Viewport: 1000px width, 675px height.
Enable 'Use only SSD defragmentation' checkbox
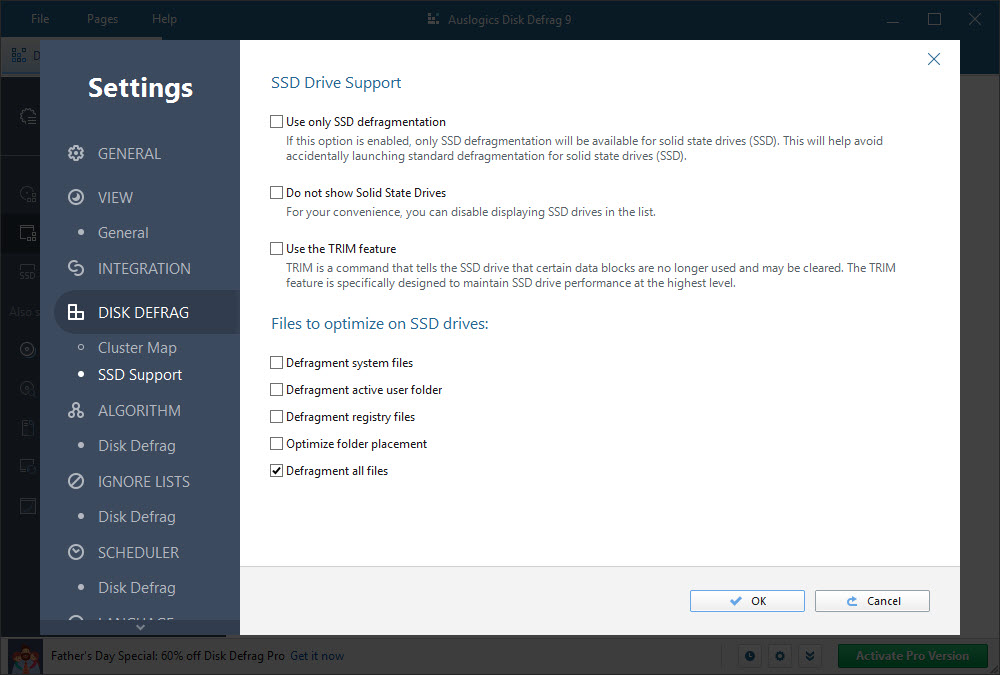[276, 121]
